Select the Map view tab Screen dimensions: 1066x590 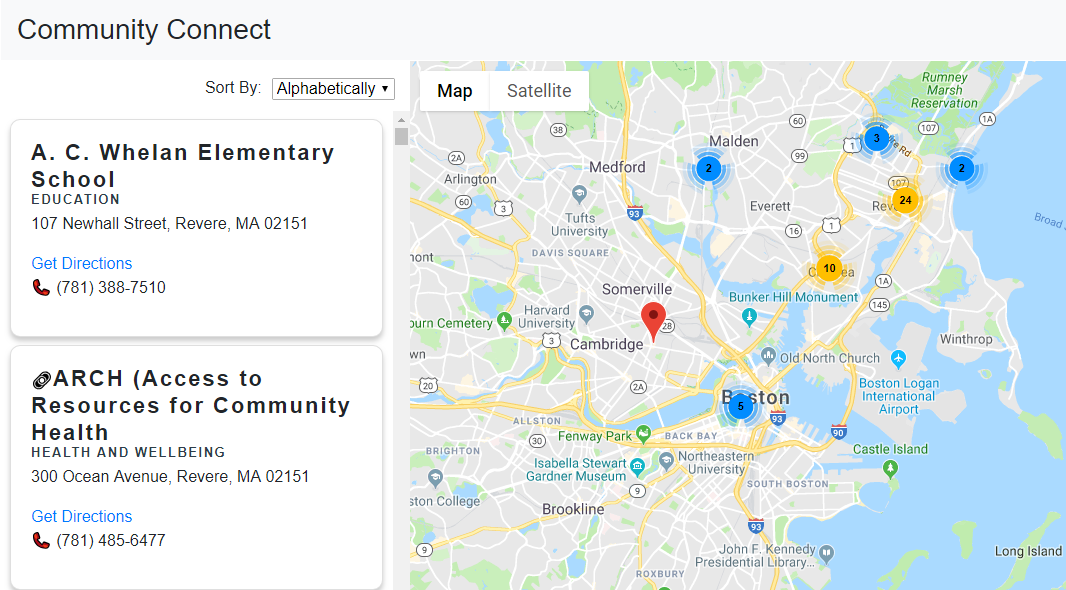454,91
